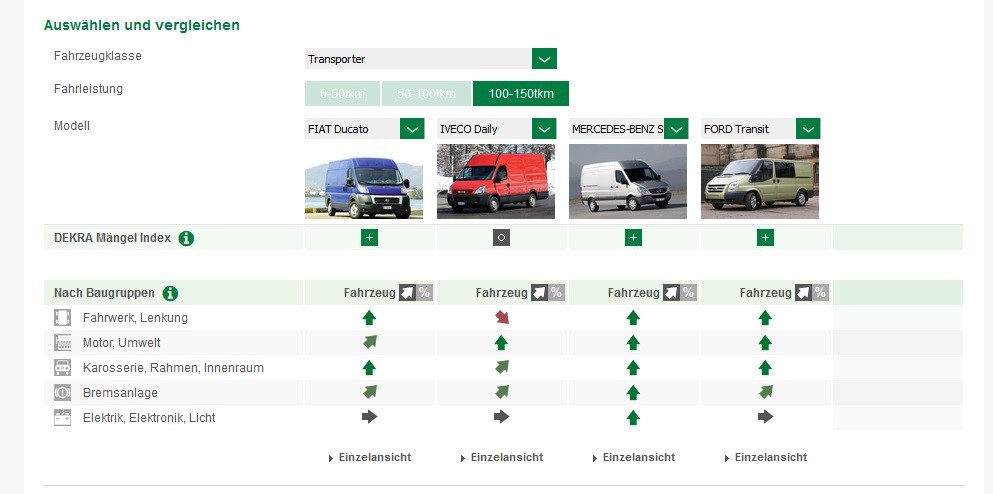Click the blue FIAT Ducato van photo

pos(364,181)
